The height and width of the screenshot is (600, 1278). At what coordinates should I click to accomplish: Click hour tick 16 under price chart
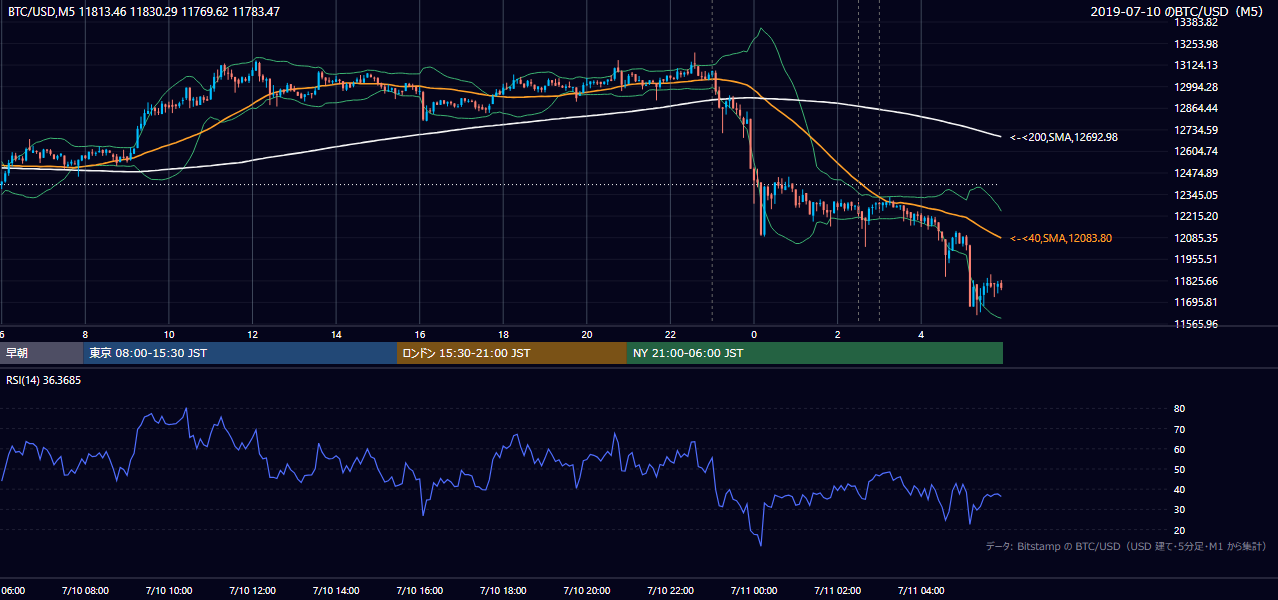pyautogui.click(x=420, y=335)
